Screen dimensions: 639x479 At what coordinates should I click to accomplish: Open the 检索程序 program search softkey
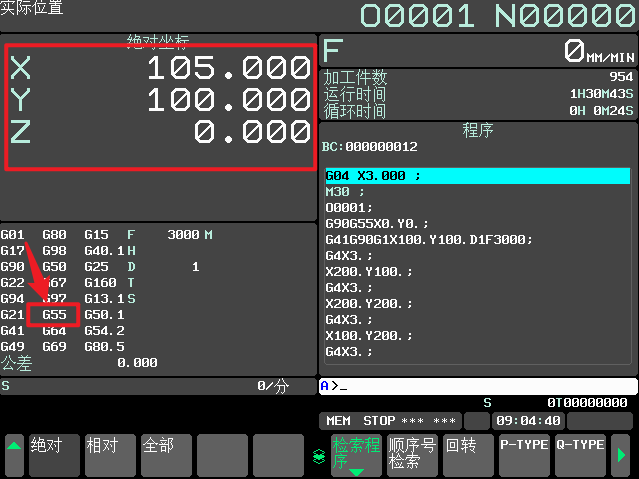pyautogui.click(x=356, y=455)
